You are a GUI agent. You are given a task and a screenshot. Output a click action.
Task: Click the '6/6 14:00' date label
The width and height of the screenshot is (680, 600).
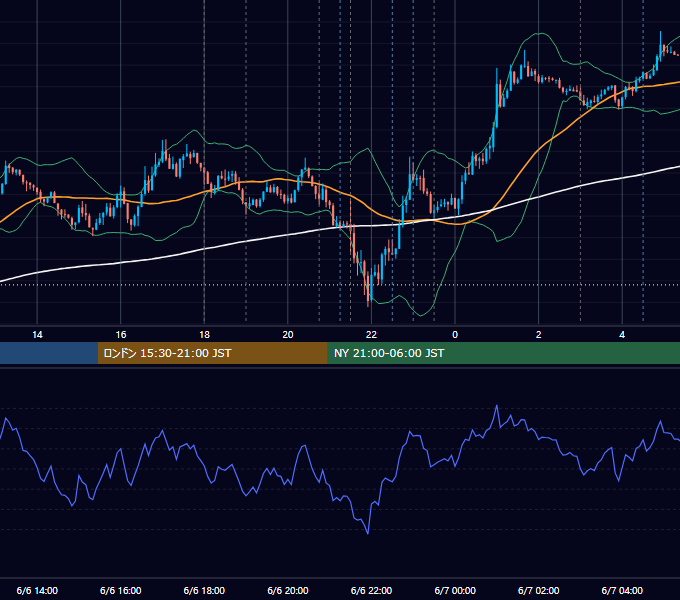pos(37,590)
